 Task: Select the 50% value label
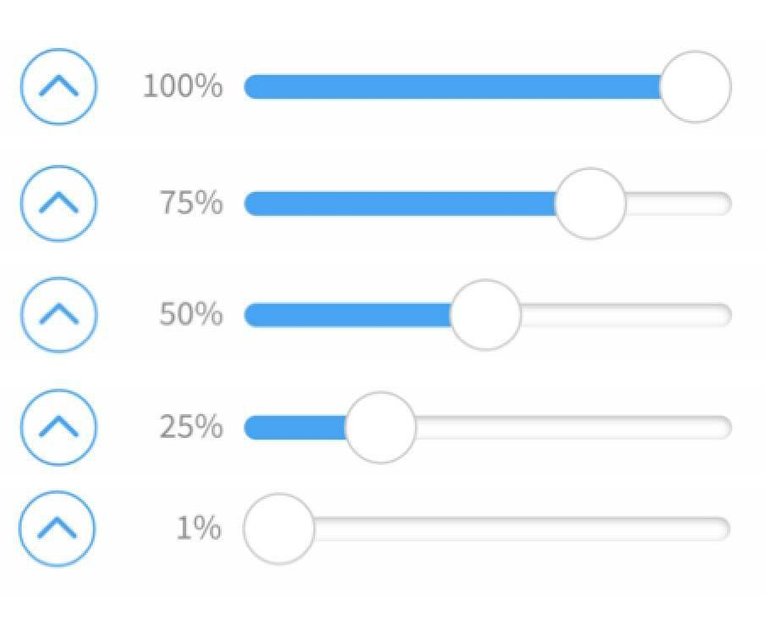(x=191, y=315)
